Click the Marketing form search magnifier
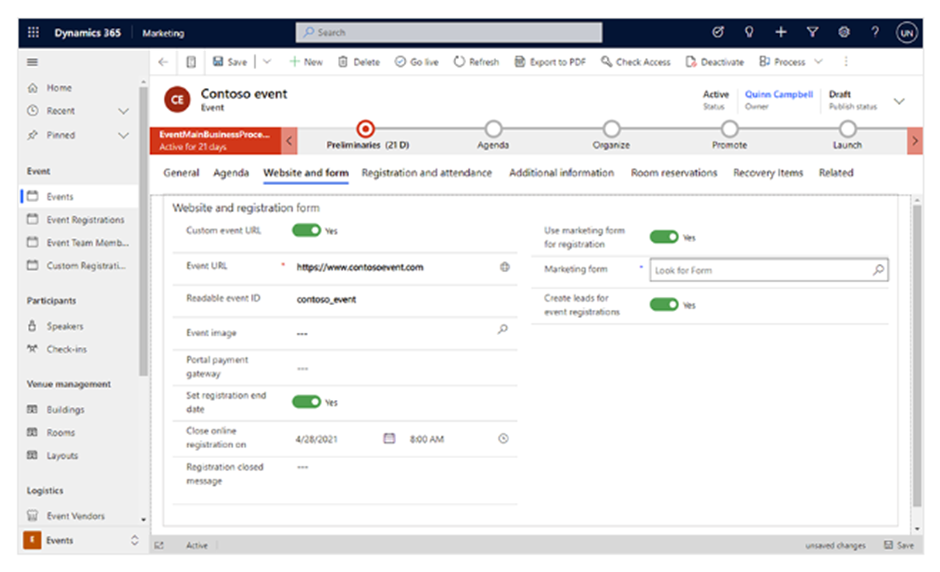Screen dimensions: 940x572 click(x=878, y=270)
